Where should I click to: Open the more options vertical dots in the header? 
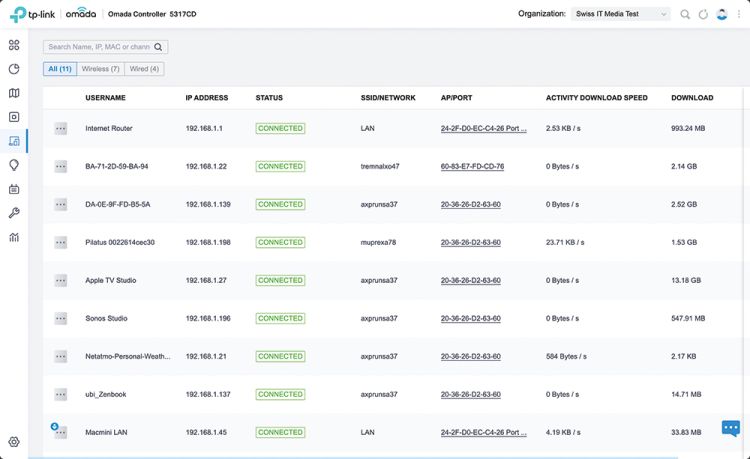[x=739, y=14]
